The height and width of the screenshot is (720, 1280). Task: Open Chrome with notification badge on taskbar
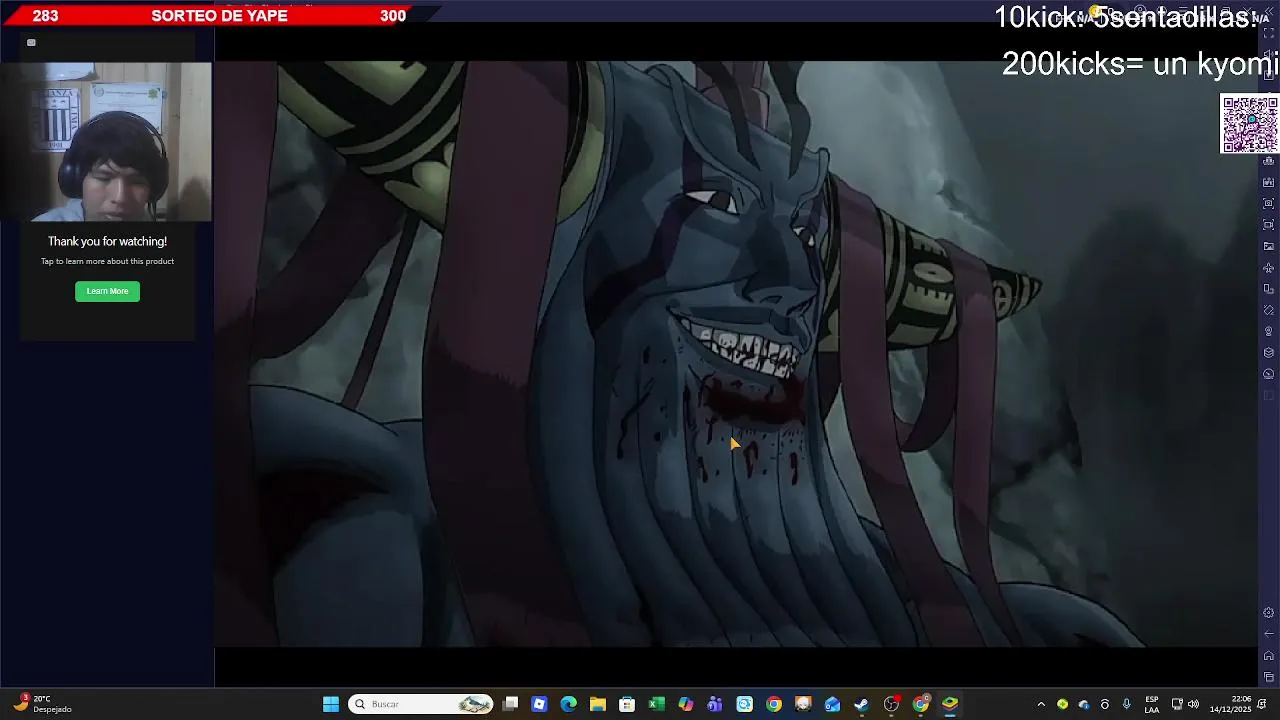coord(920,704)
